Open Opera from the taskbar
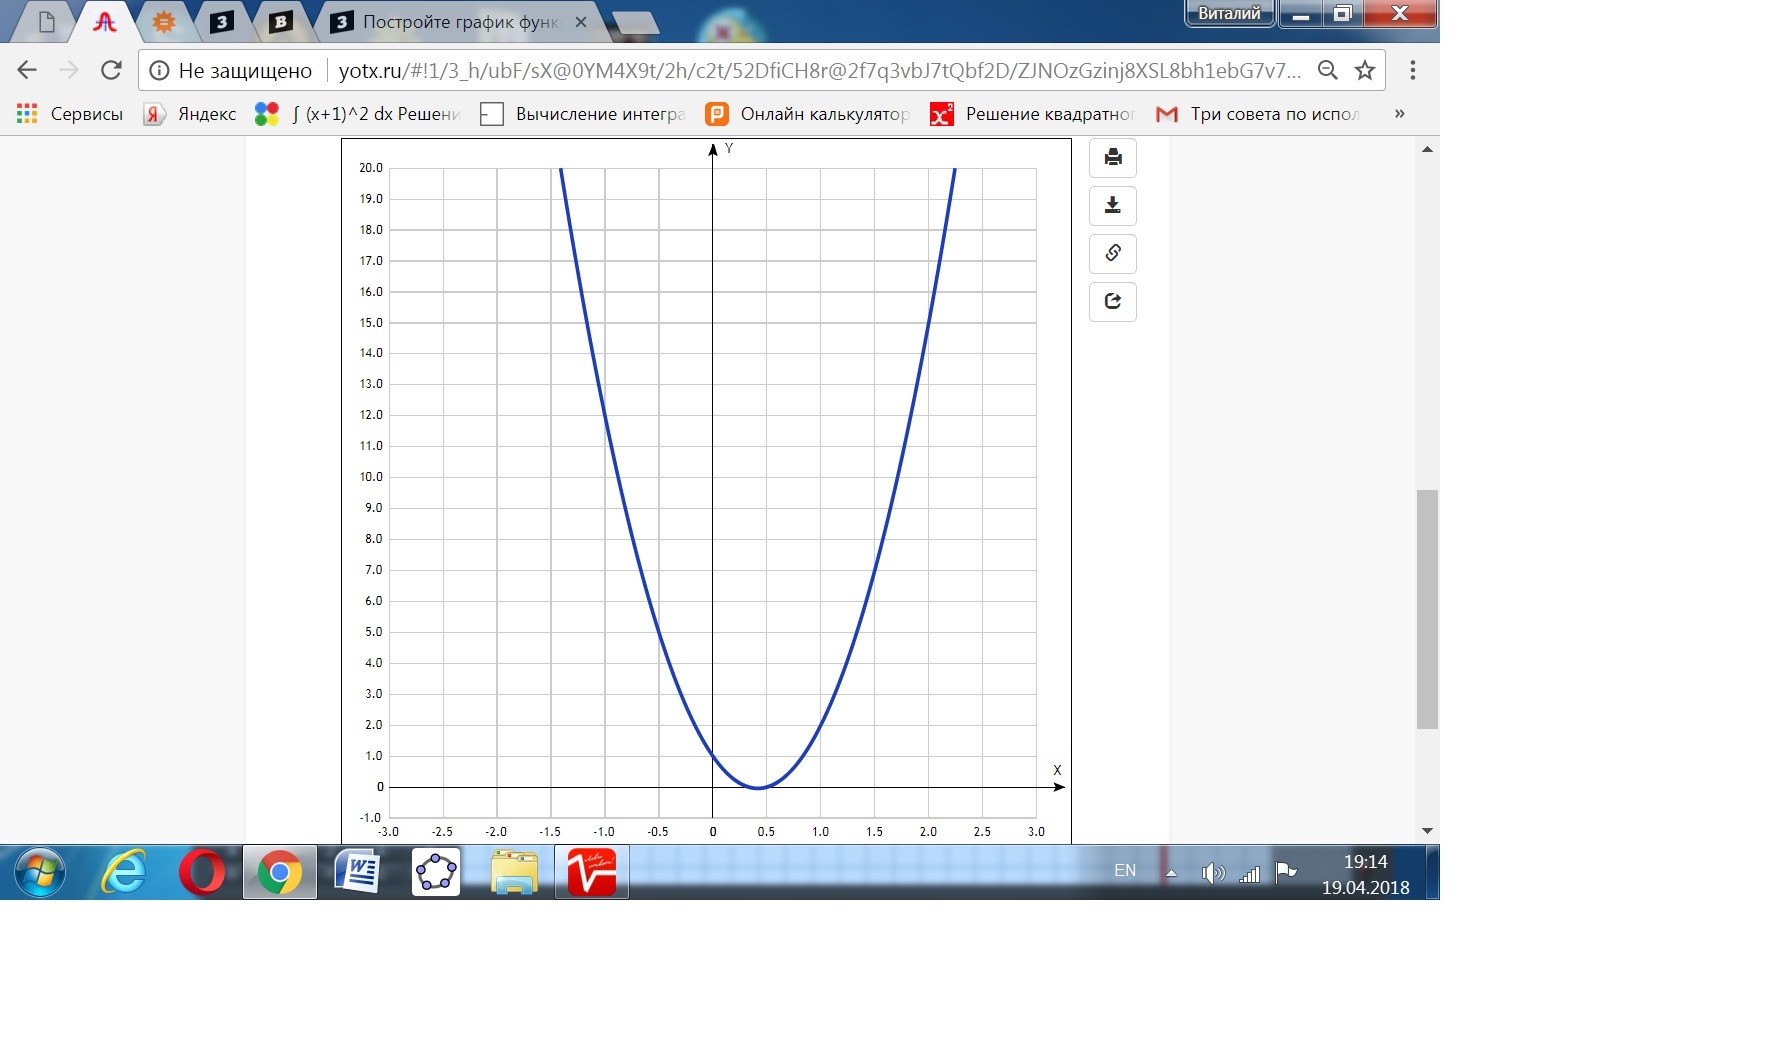 [x=202, y=872]
